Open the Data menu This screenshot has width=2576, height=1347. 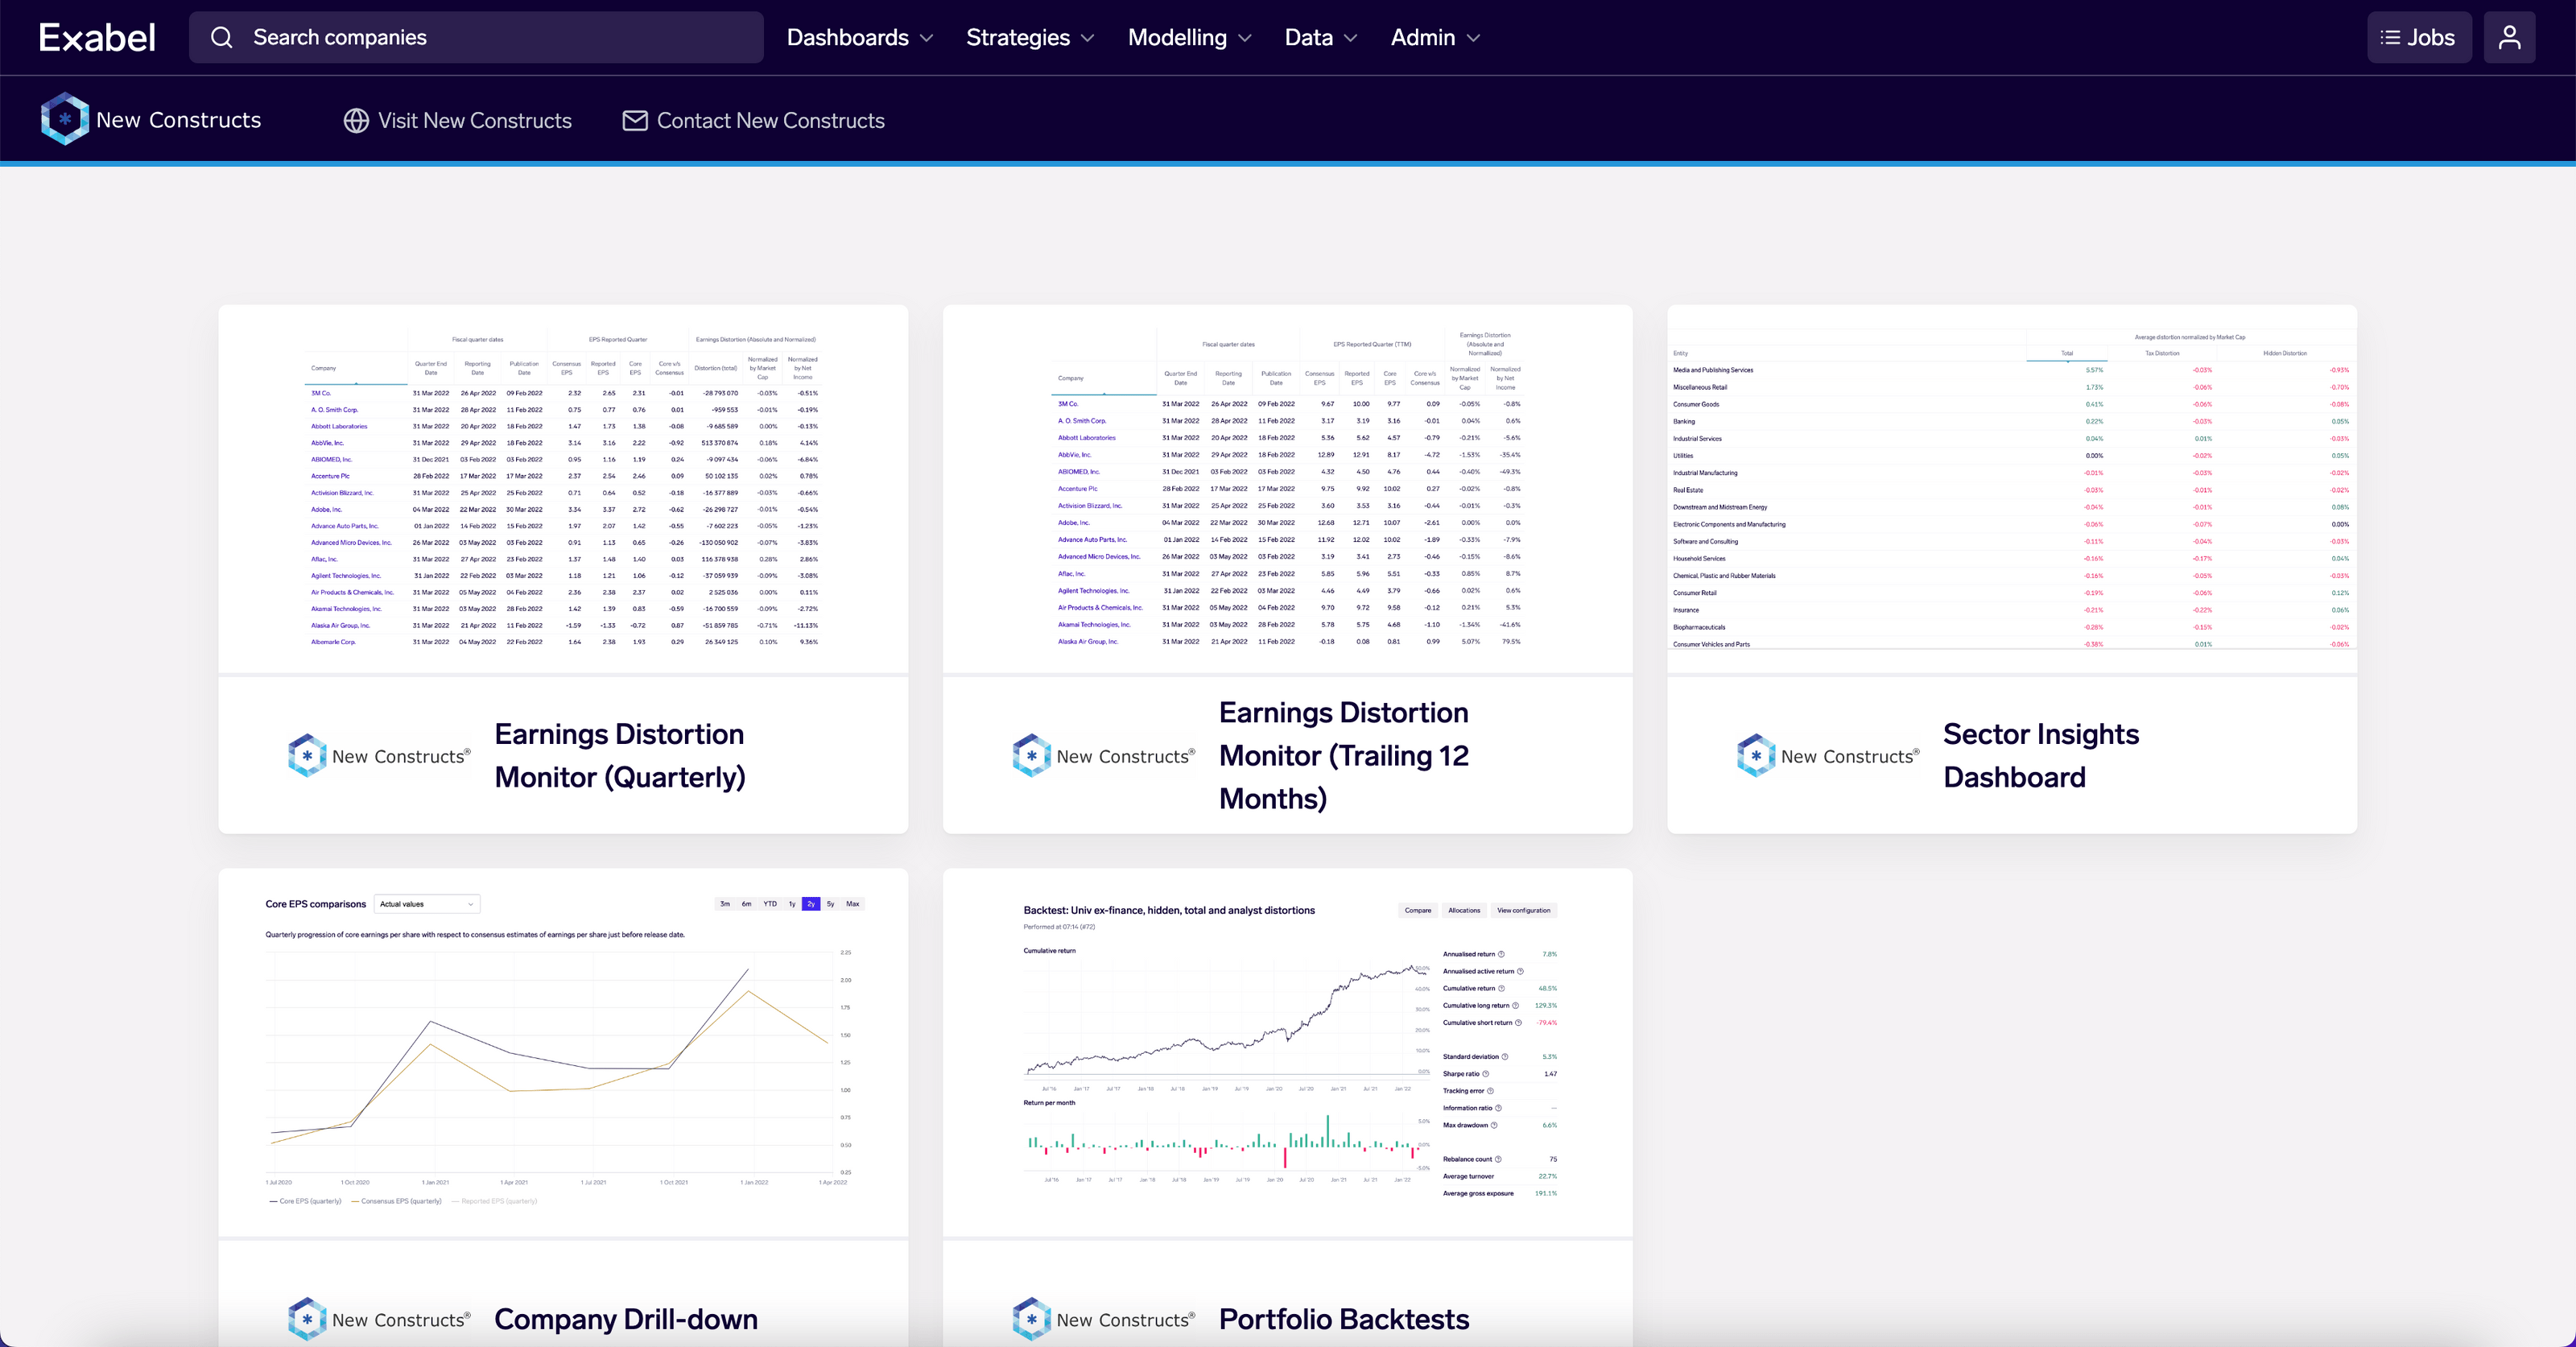(x=1320, y=38)
